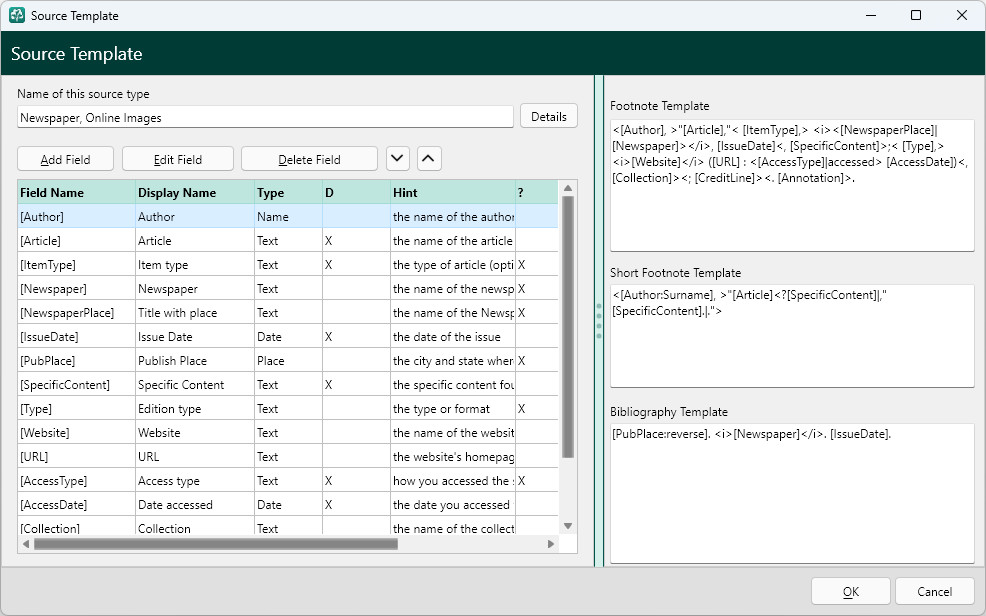Cancel the Source Template dialog
This screenshot has width=986, height=616.
pyautogui.click(x=934, y=591)
